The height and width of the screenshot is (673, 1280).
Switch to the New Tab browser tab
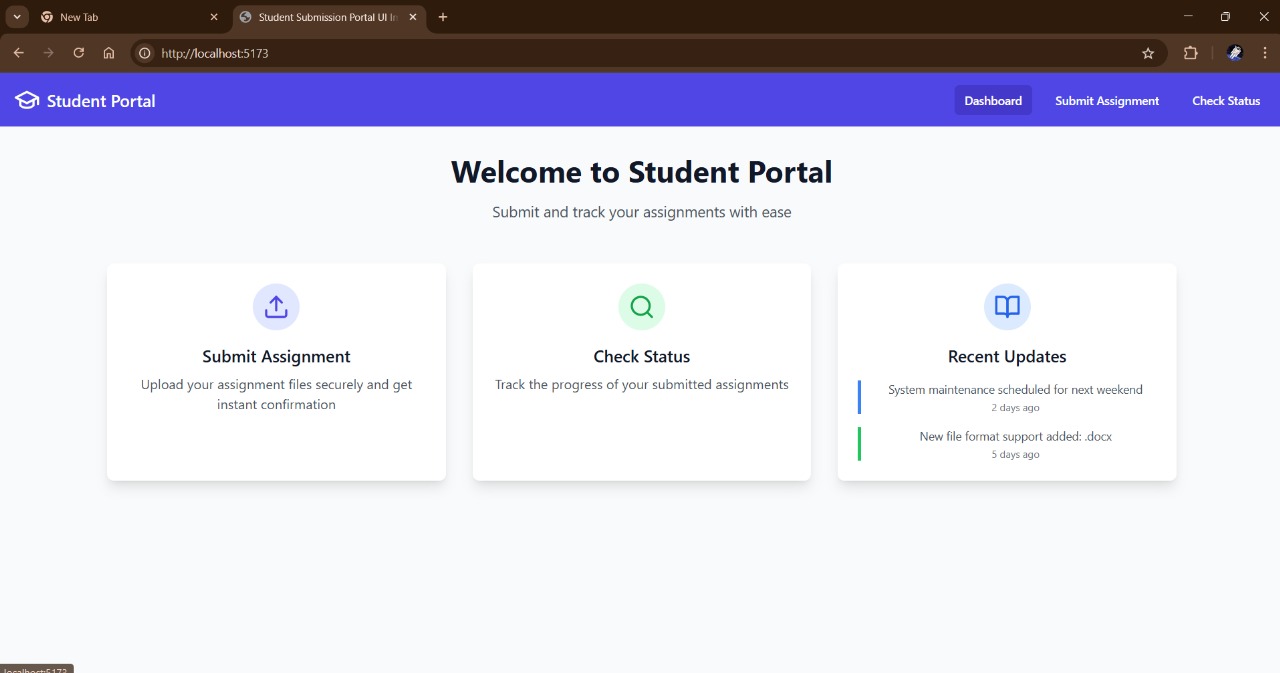pos(120,16)
